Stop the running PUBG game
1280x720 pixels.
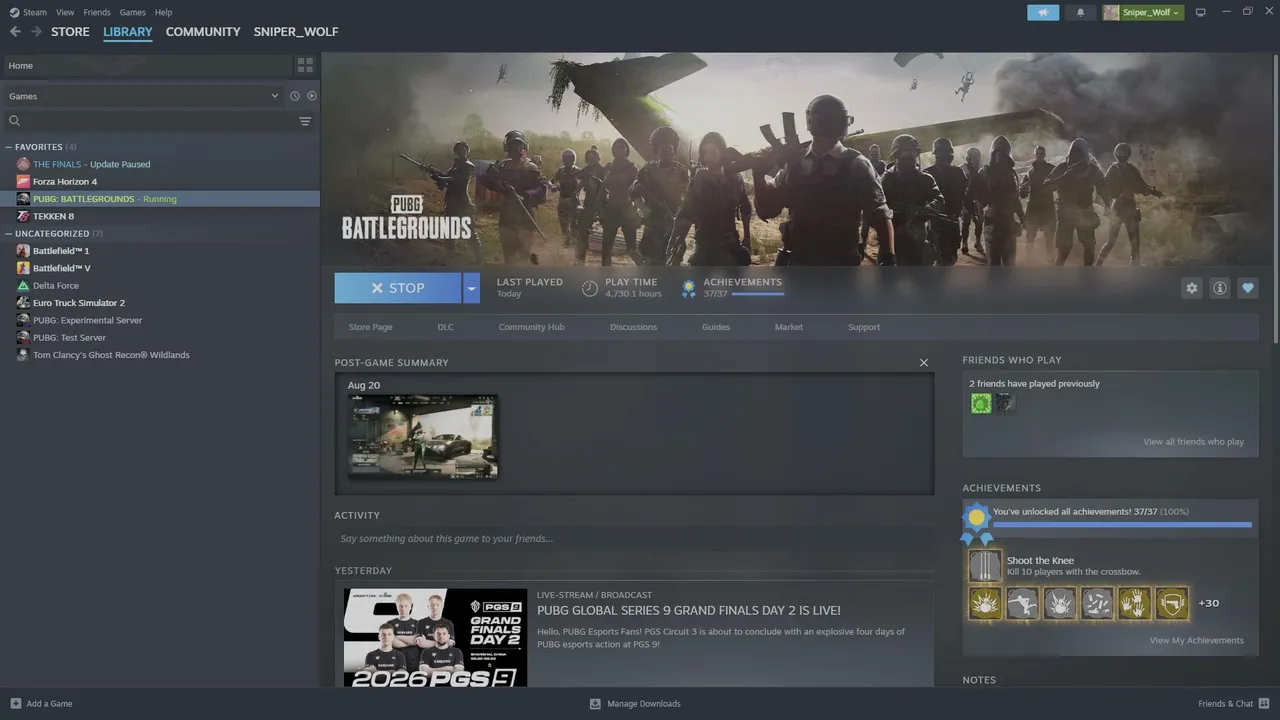(398, 288)
